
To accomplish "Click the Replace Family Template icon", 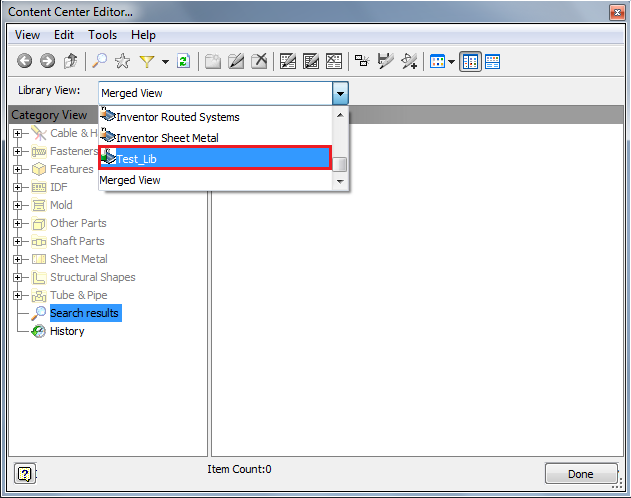I will pyautogui.click(x=362, y=61).
